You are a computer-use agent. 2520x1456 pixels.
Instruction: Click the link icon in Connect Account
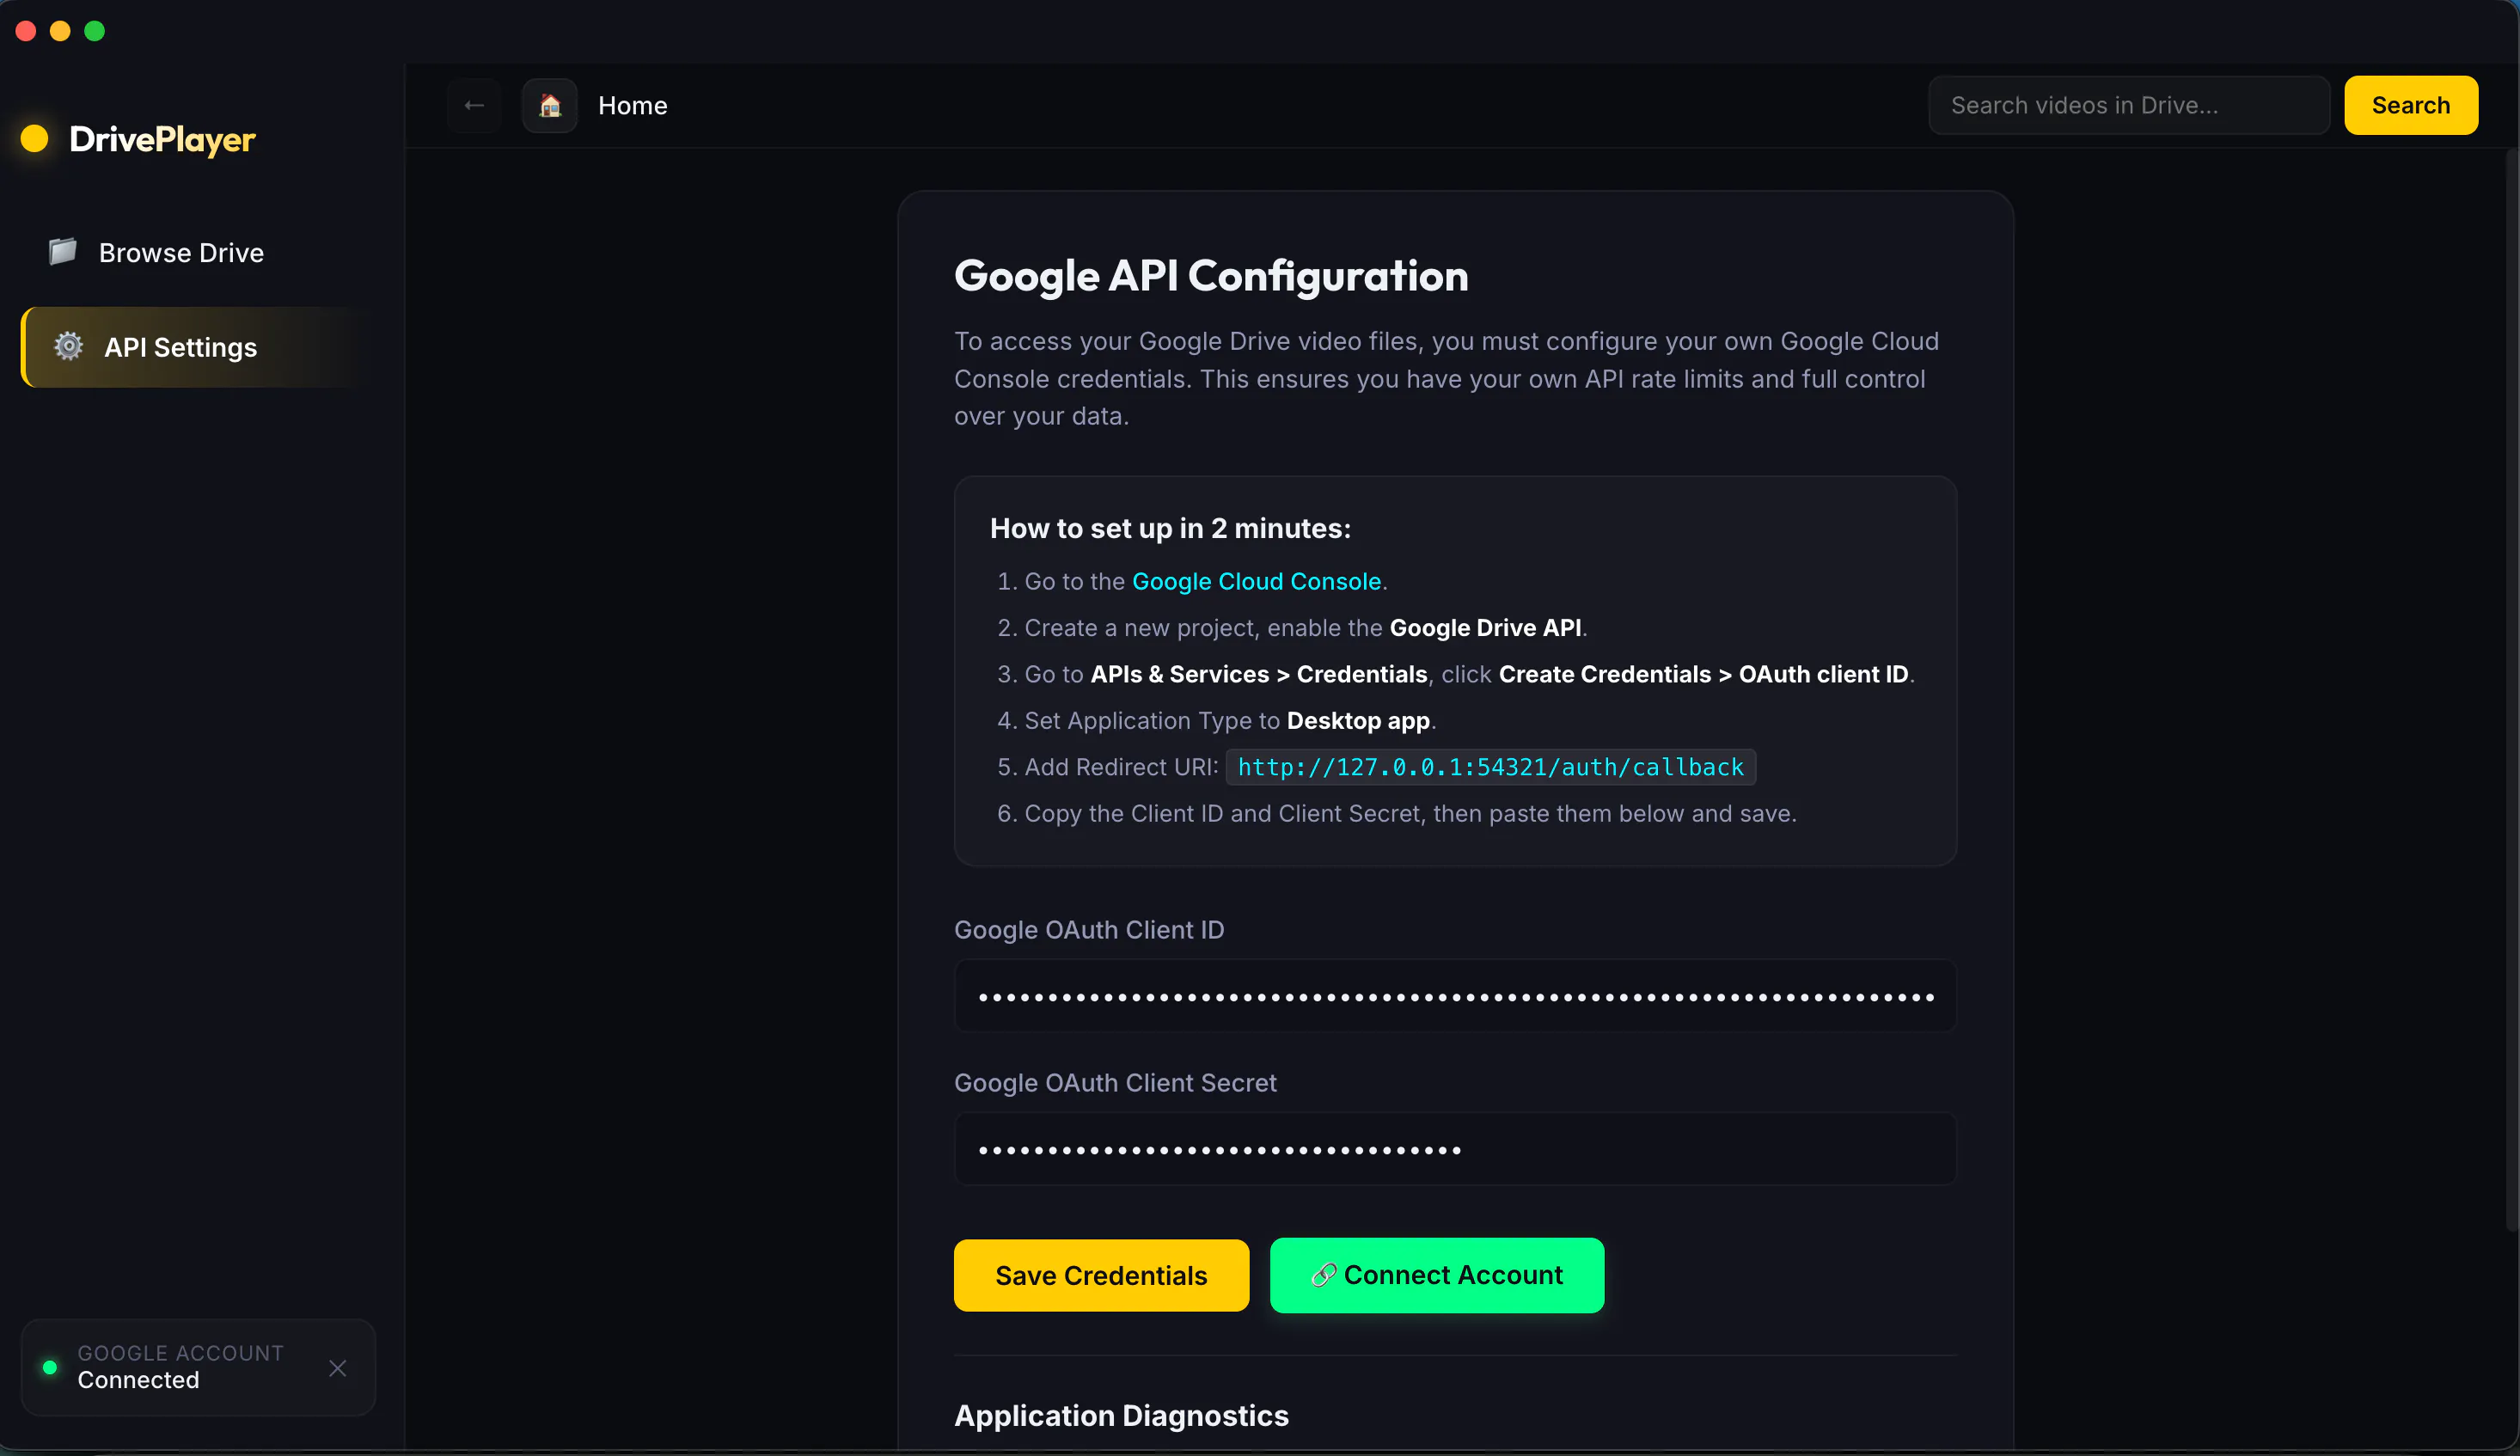coord(1323,1275)
